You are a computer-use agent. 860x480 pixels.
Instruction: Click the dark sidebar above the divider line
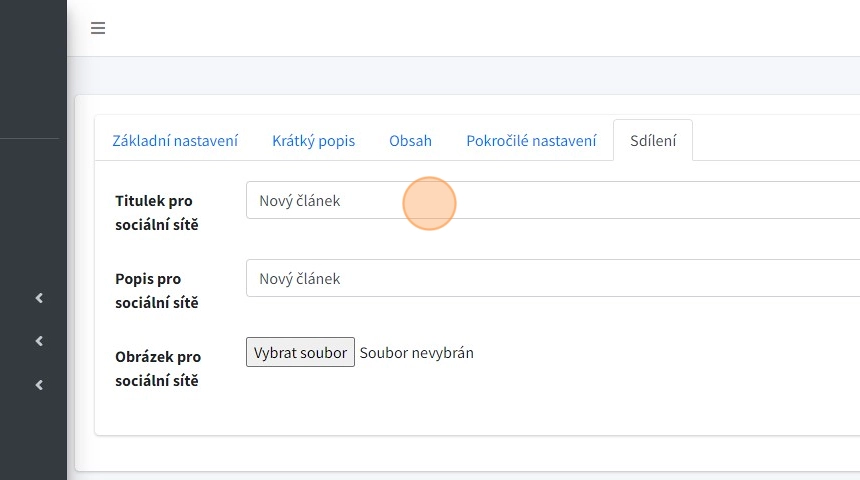tap(33, 70)
